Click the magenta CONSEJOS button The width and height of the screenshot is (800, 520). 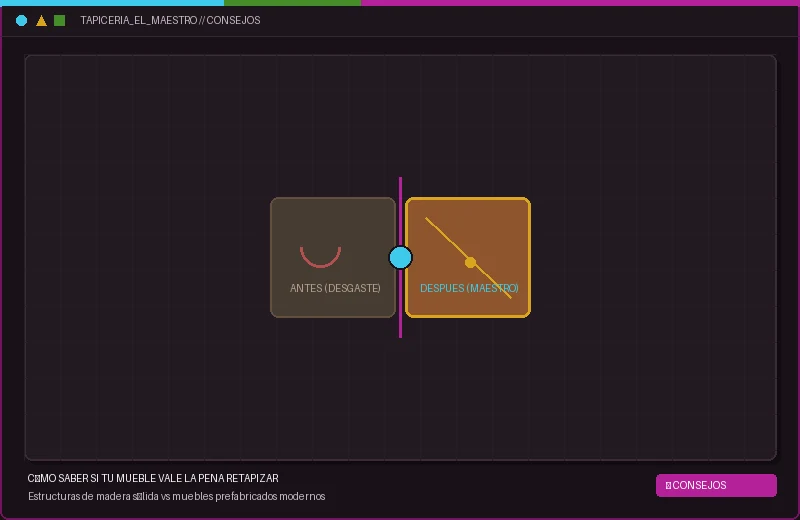click(716, 485)
